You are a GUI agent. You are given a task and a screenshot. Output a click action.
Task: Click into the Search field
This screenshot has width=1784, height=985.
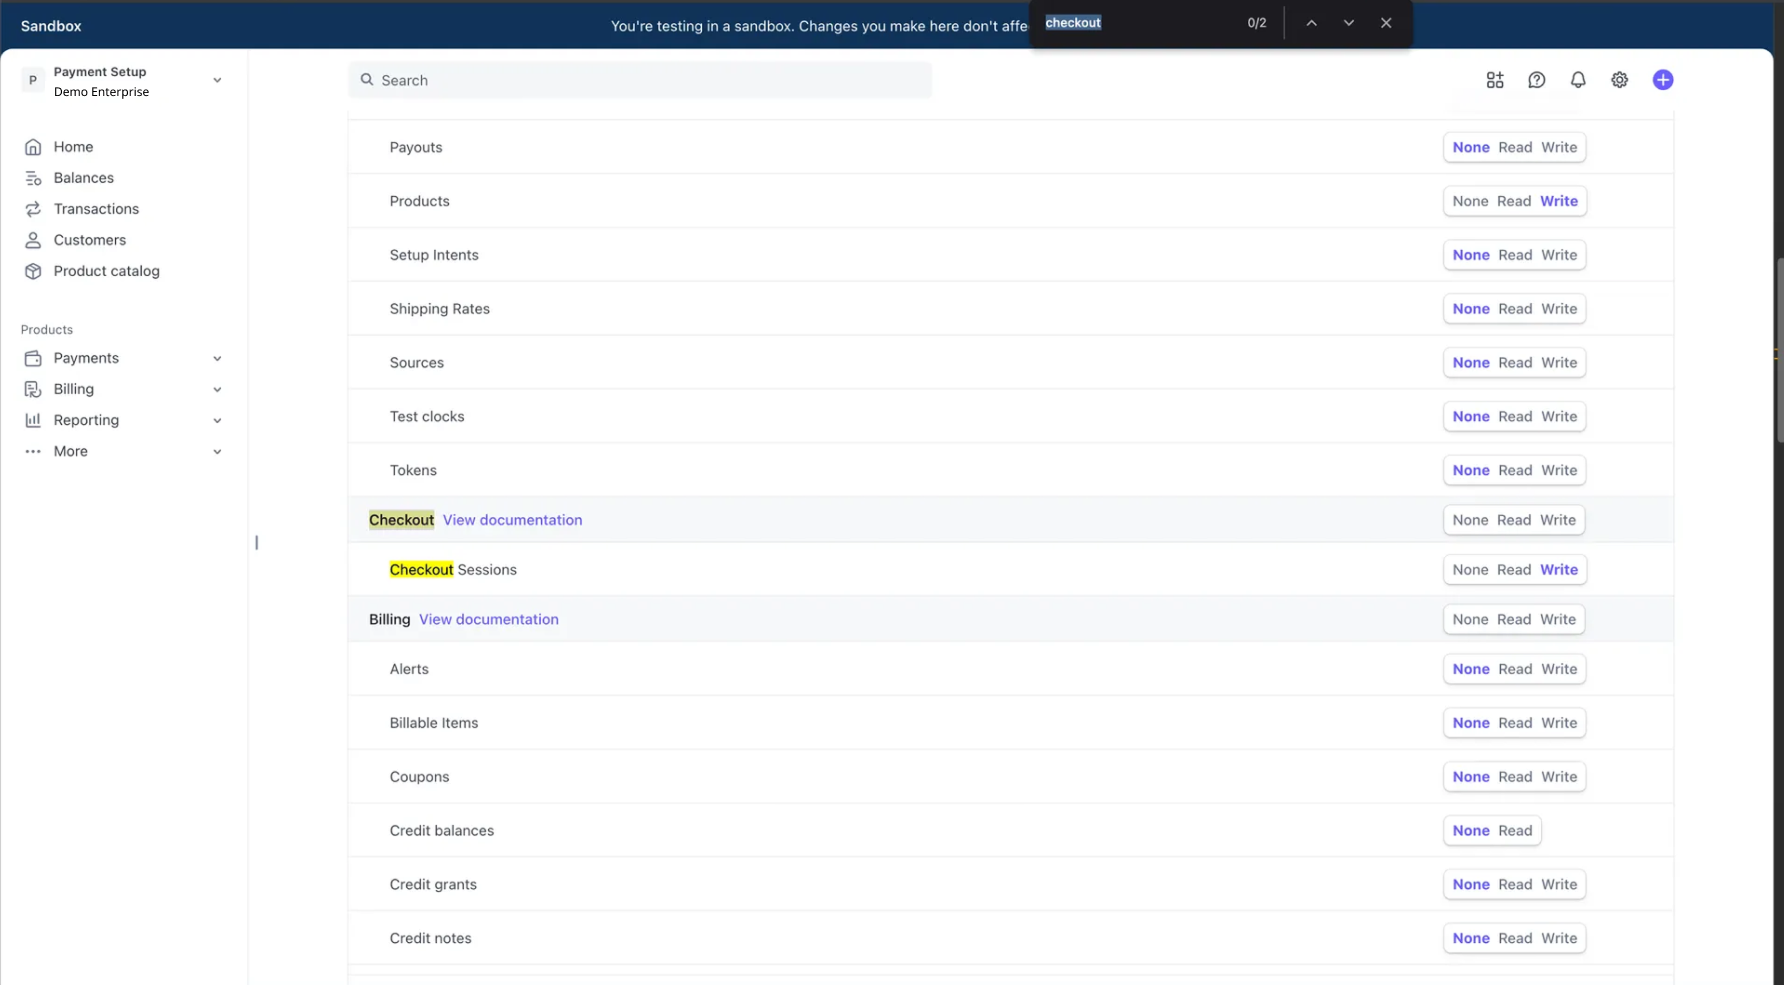[x=640, y=79]
